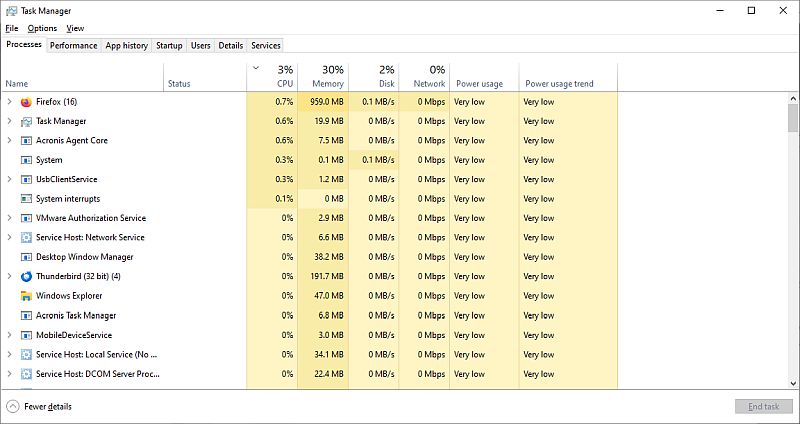Sort by Power usage trend column
The width and height of the screenshot is (800, 424).
tap(568, 78)
